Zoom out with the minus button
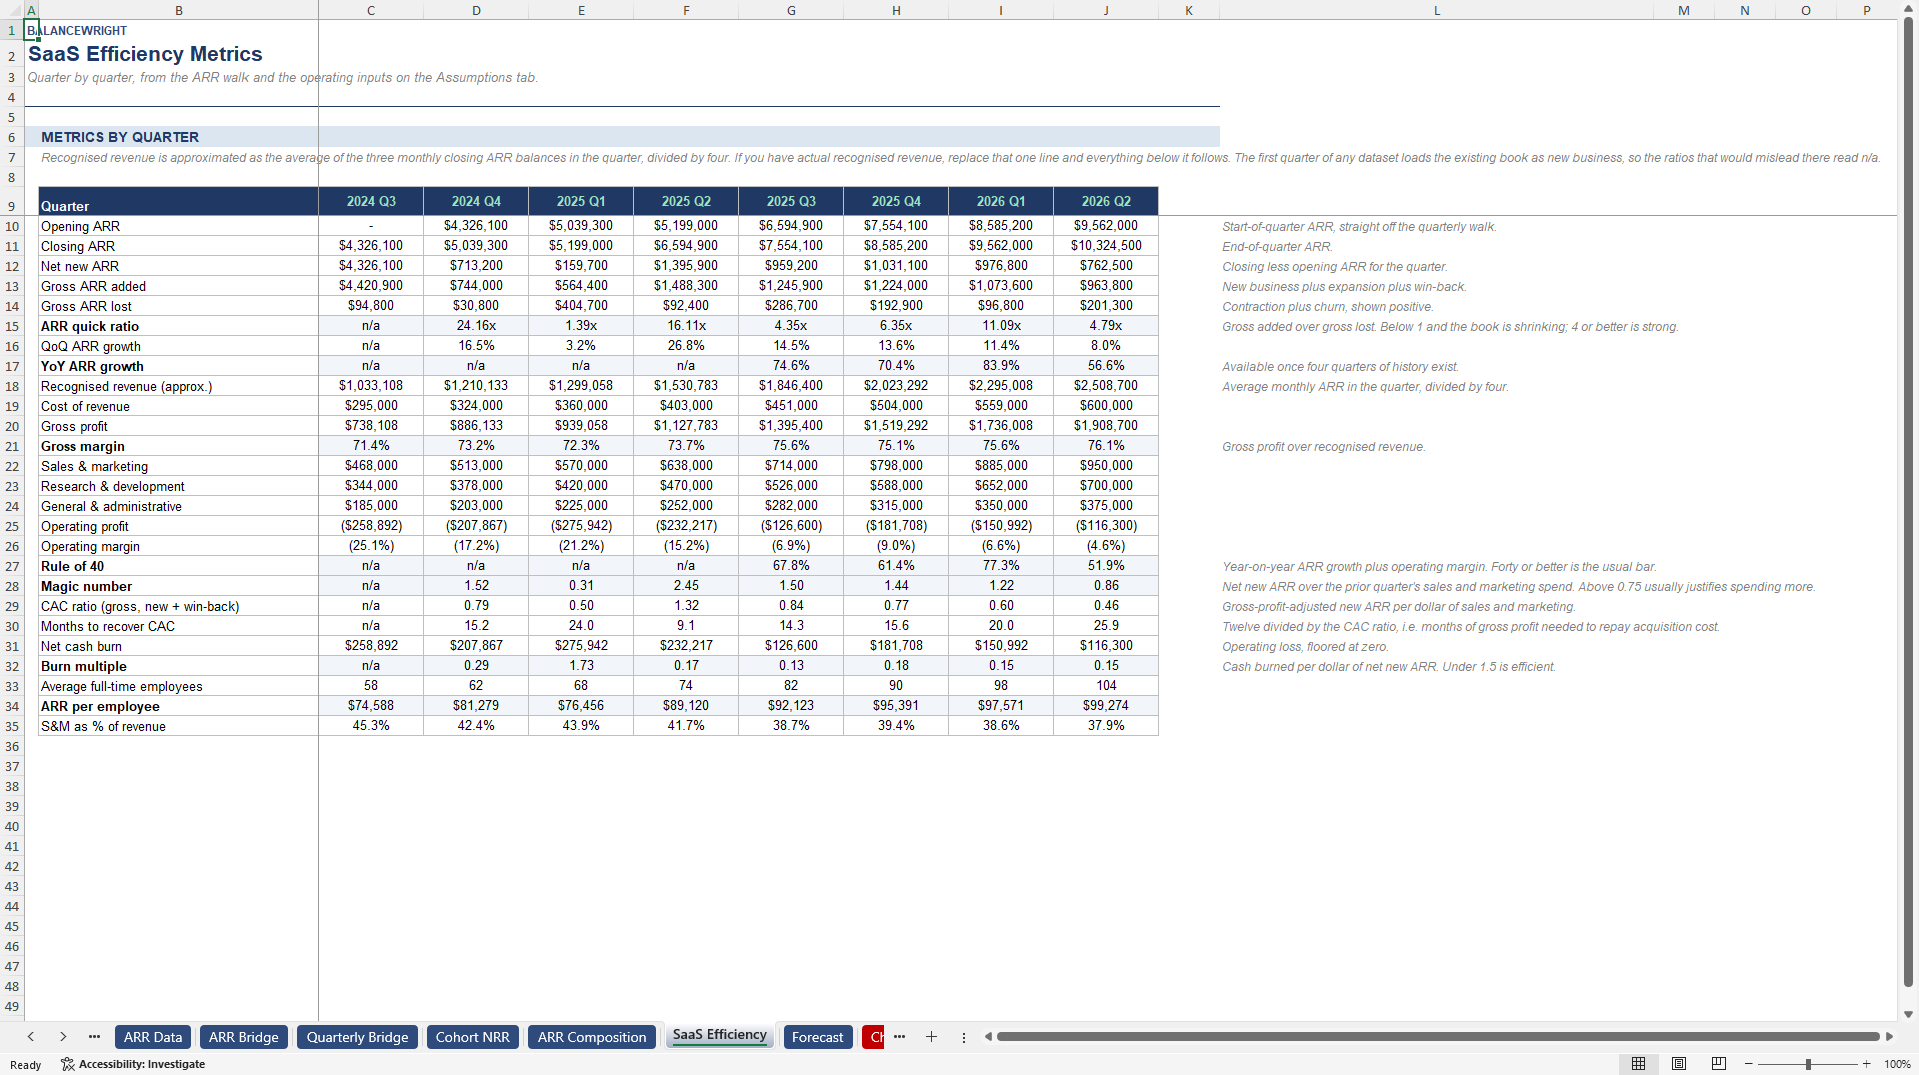This screenshot has width=1919, height=1075. click(1749, 1064)
